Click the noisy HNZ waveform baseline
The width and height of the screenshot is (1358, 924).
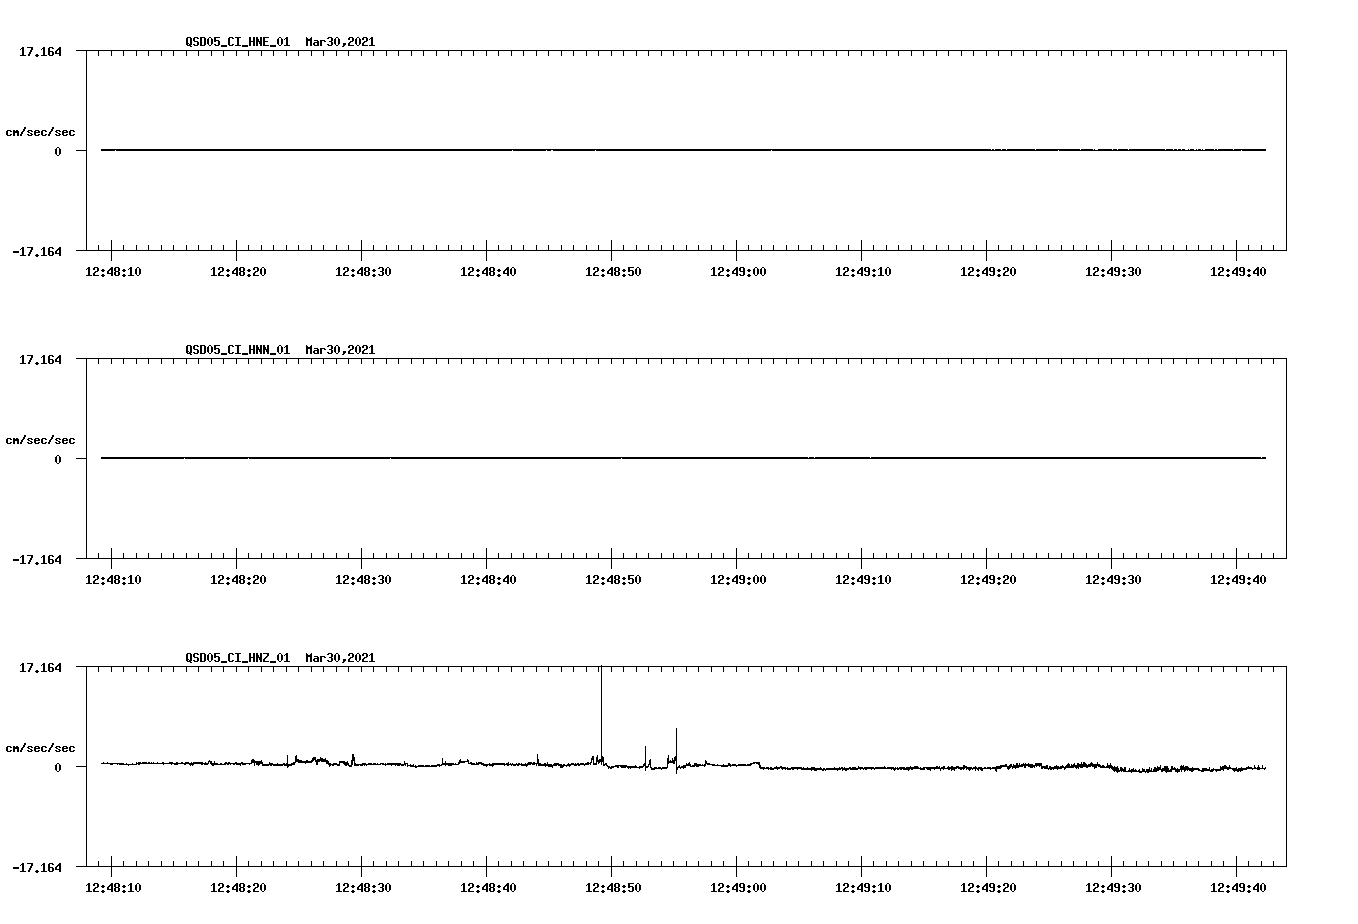click(x=900, y=767)
